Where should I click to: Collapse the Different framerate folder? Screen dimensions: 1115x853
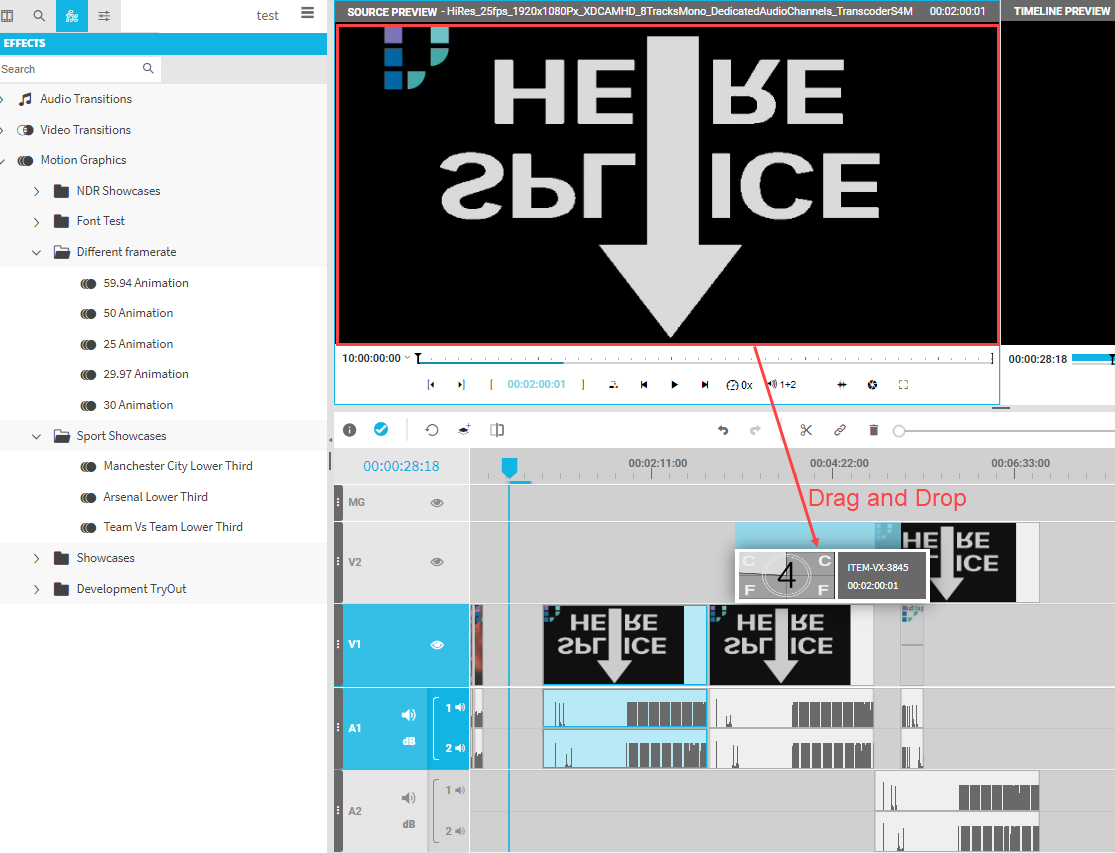coord(37,252)
